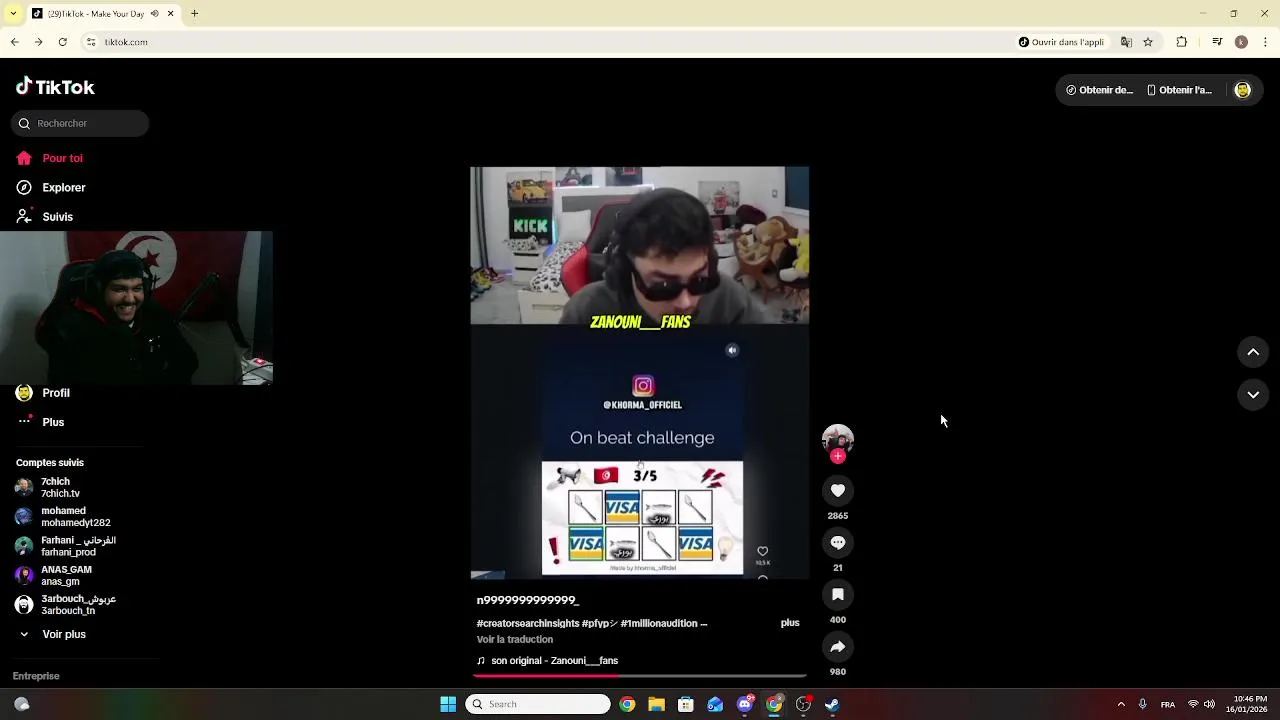Open the tab search dropdown arrow
The width and height of the screenshot is (1280, 720).
click(x=12, y=14)
